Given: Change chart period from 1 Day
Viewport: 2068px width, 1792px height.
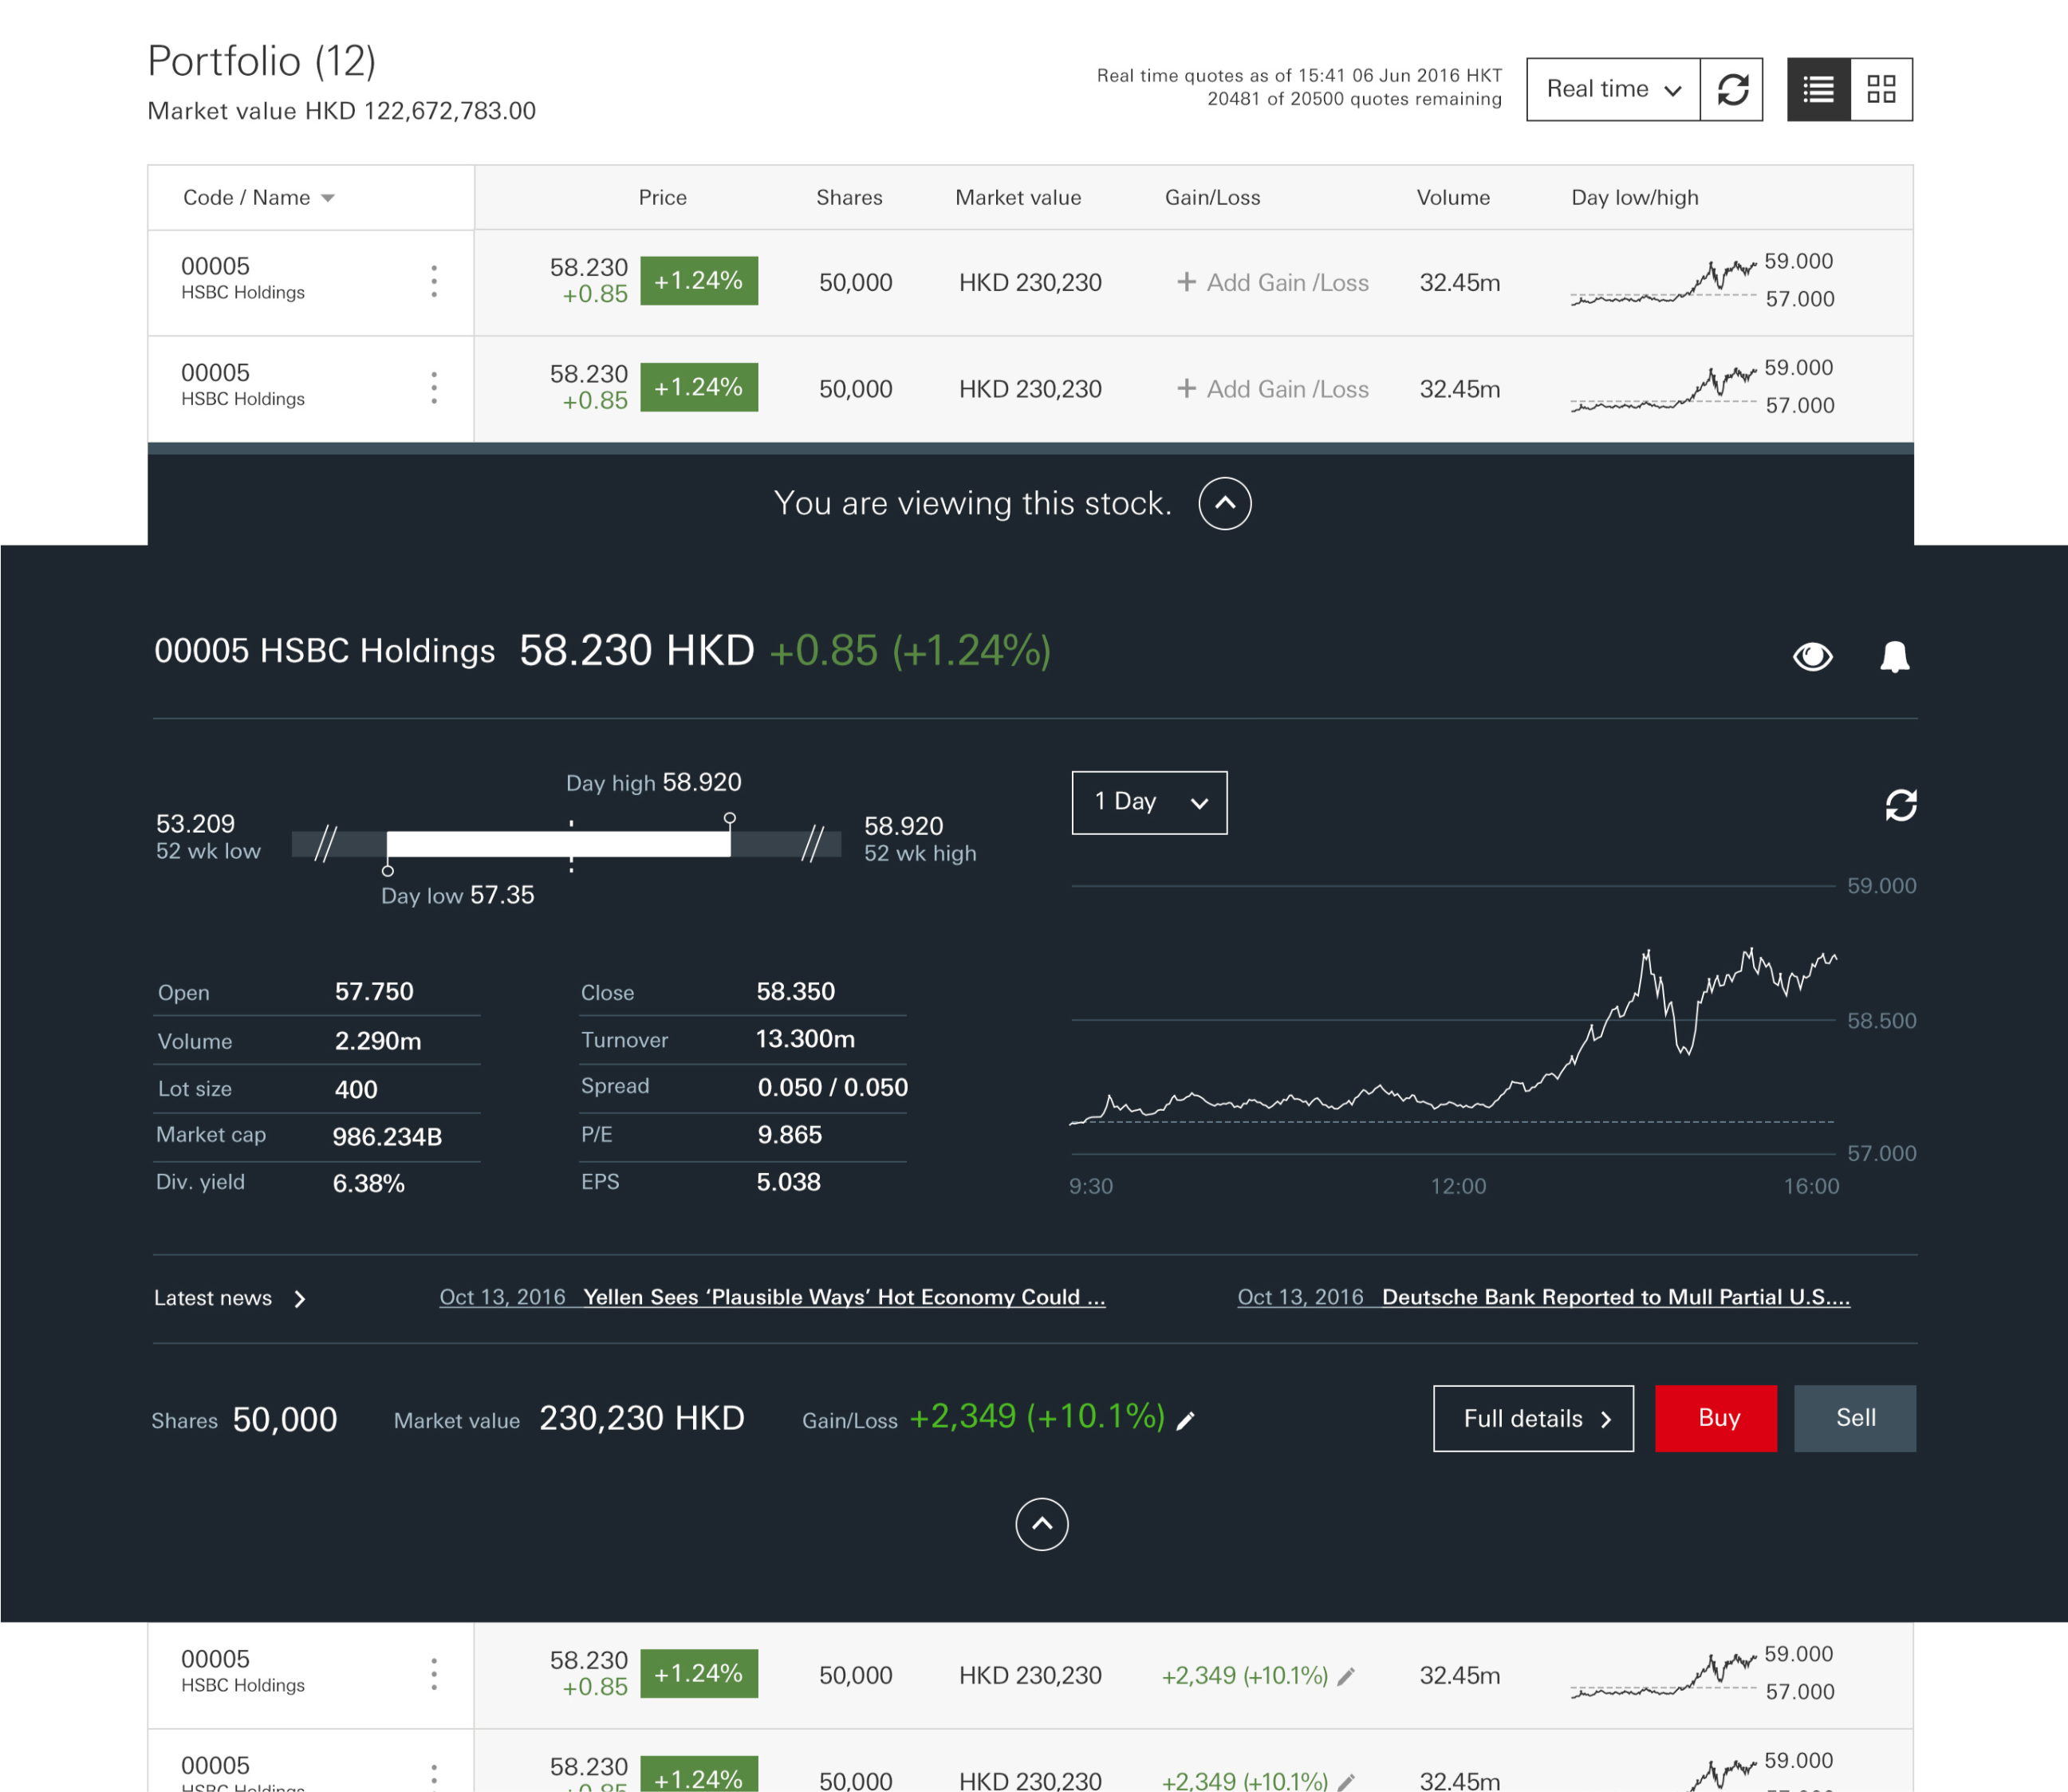Looking at the screenshot, I should (x=1148, y=802).
